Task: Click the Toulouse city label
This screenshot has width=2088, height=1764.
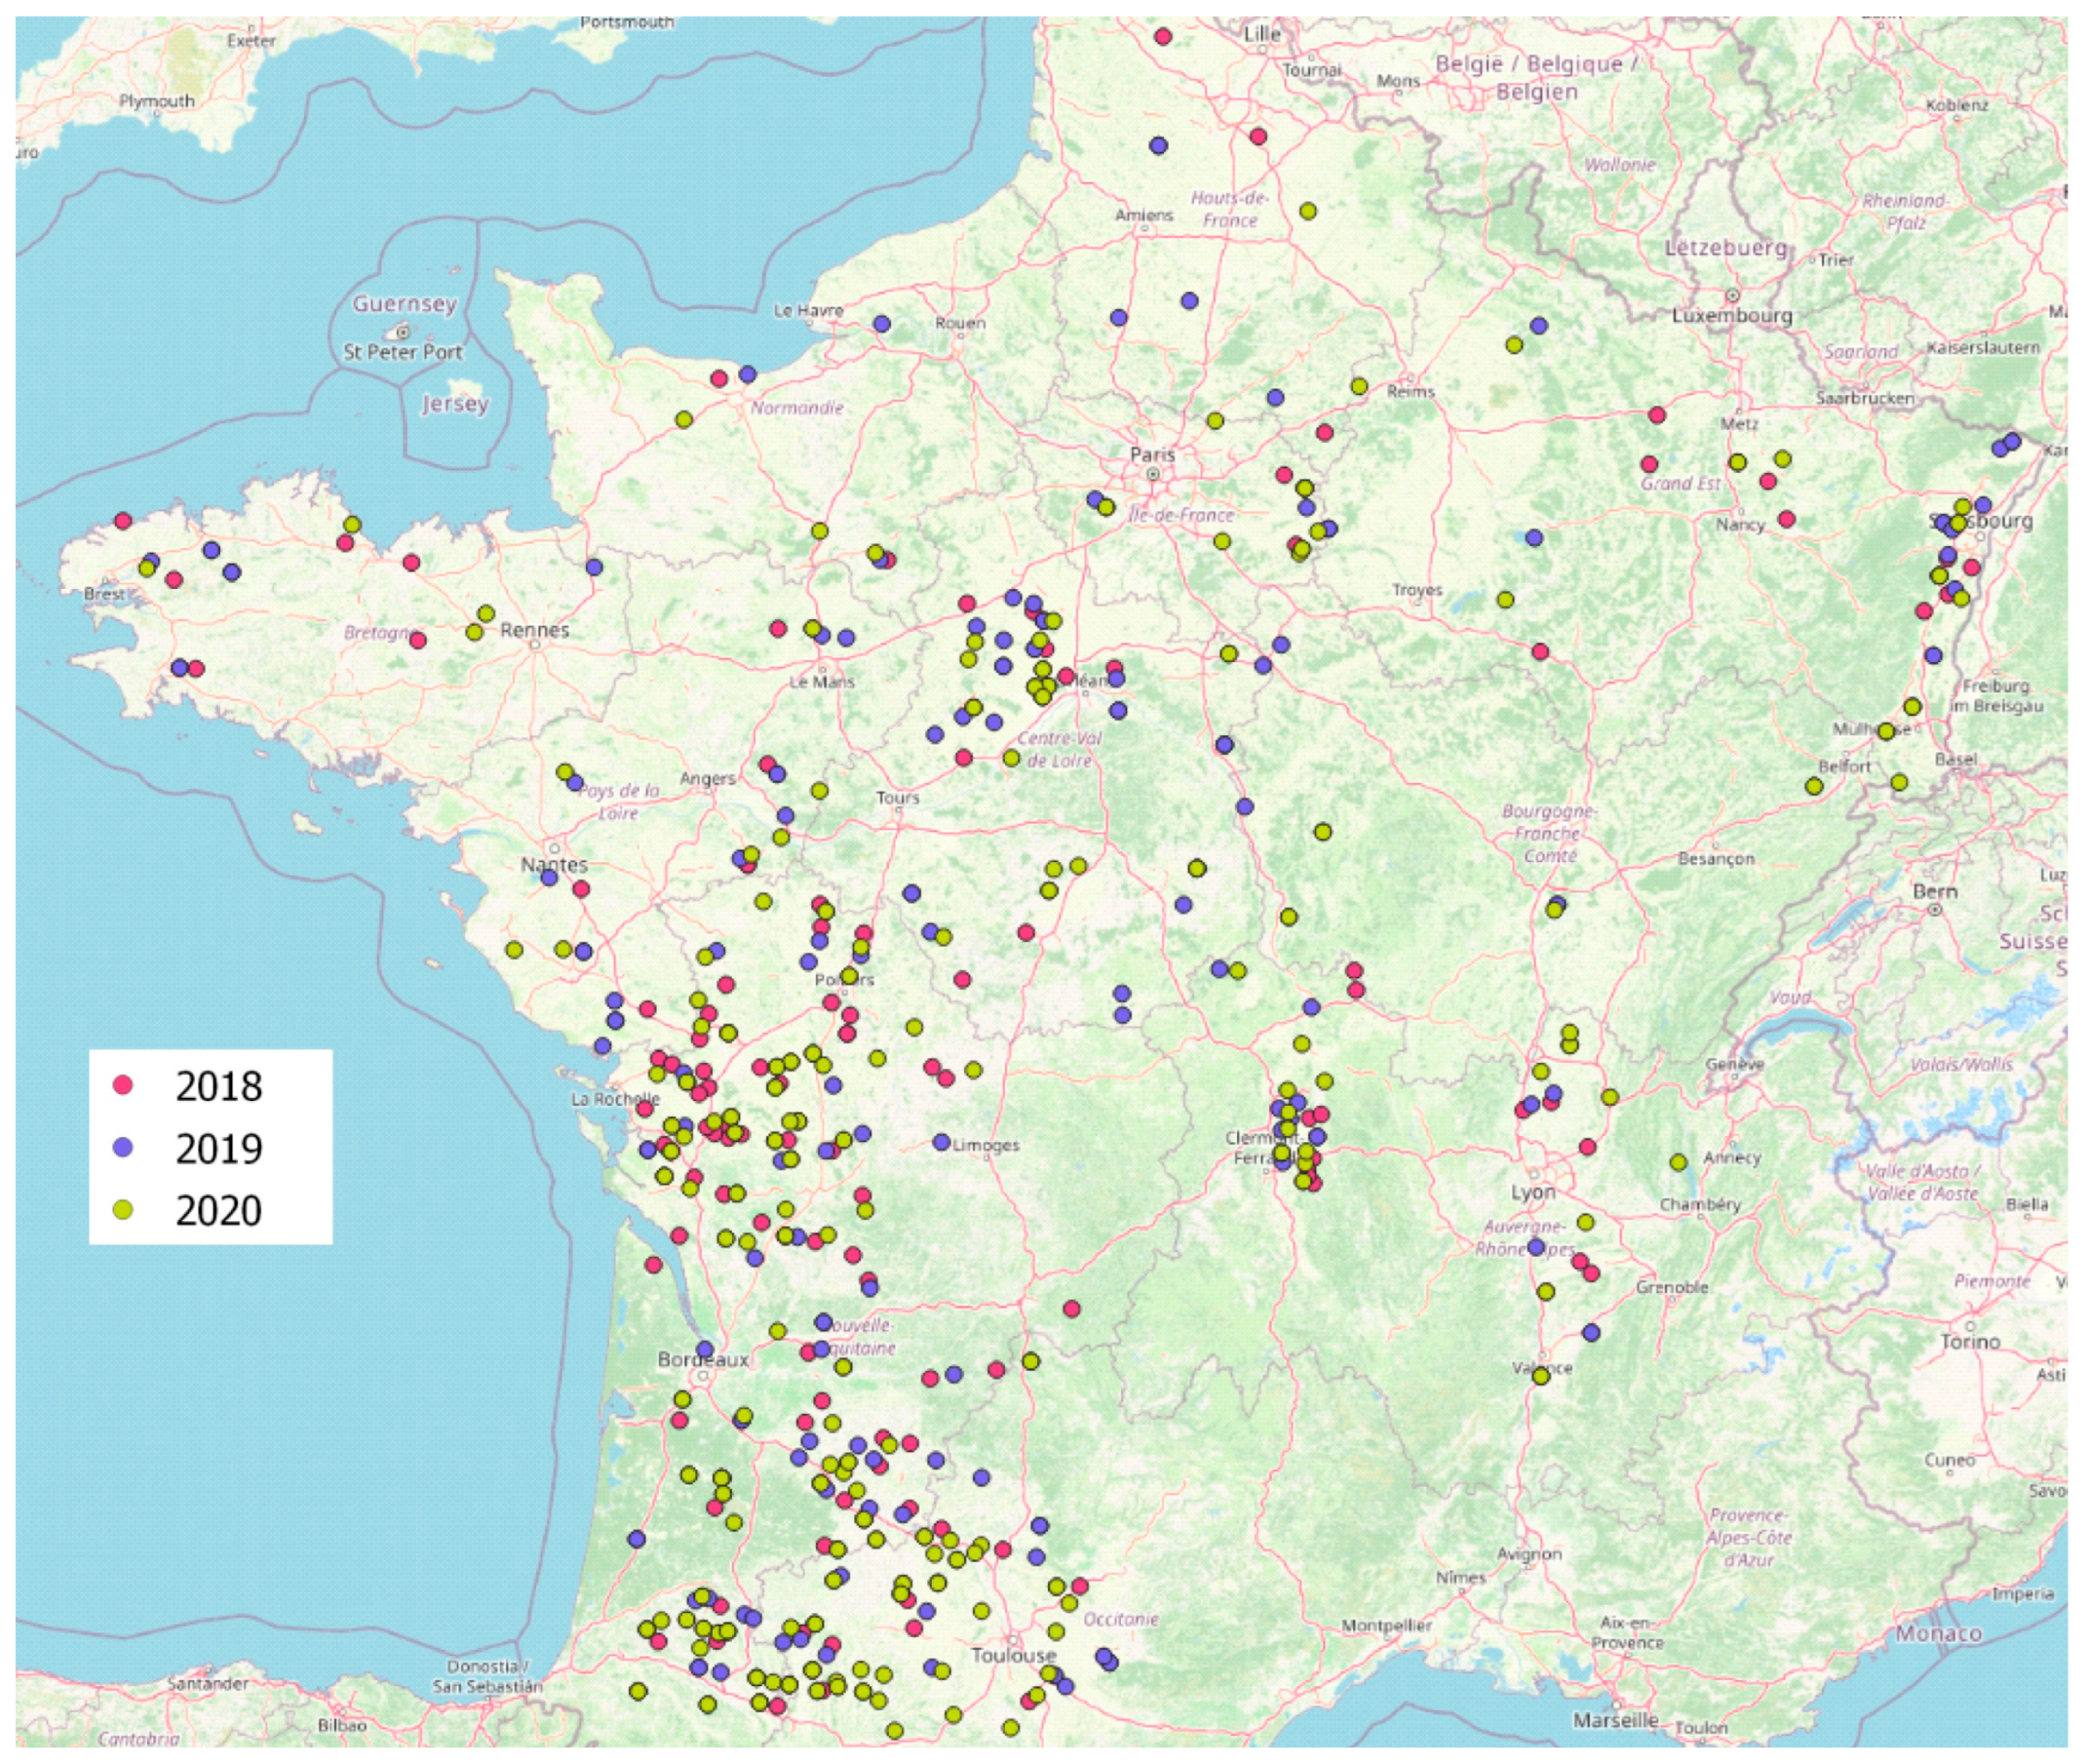Action: [1013, 1656]
